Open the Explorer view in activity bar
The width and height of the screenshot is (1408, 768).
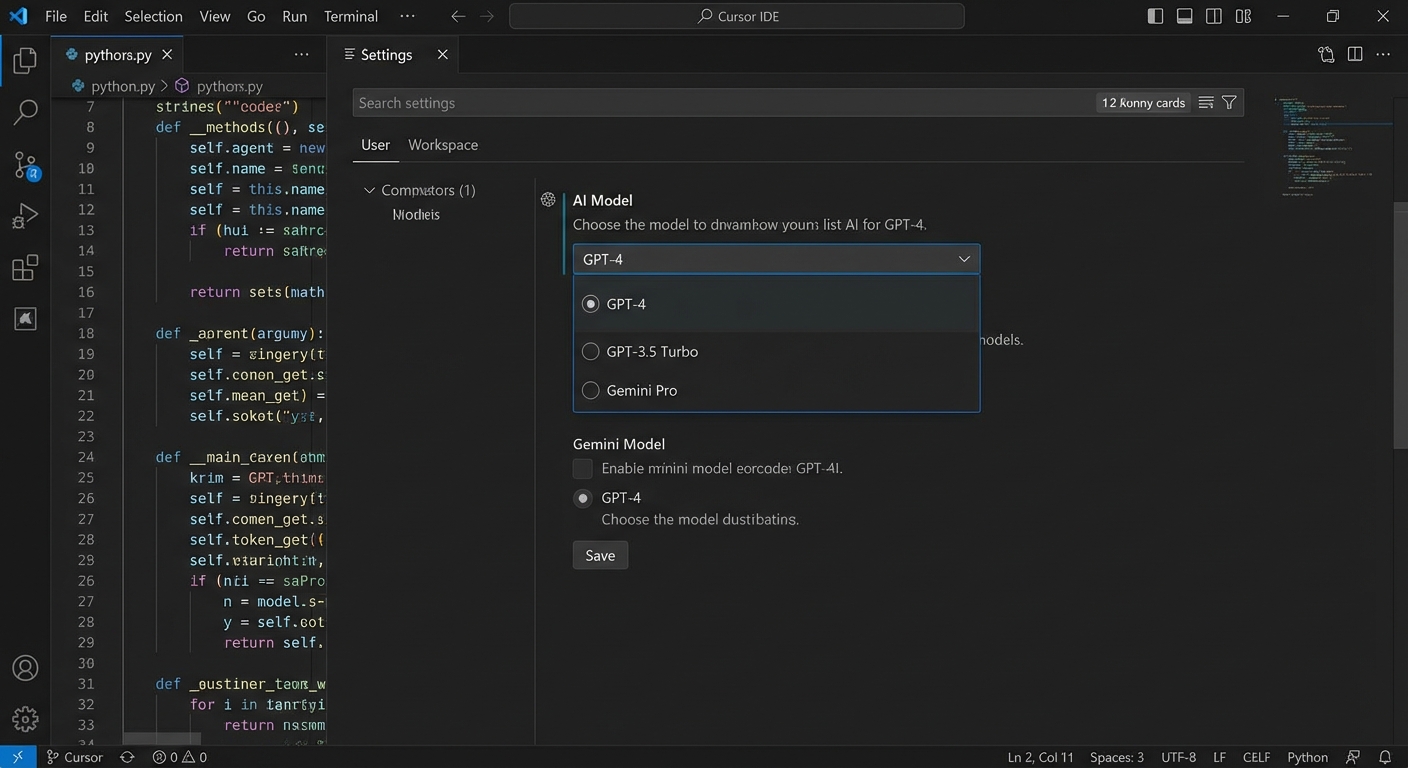click(x=25, y=60)
